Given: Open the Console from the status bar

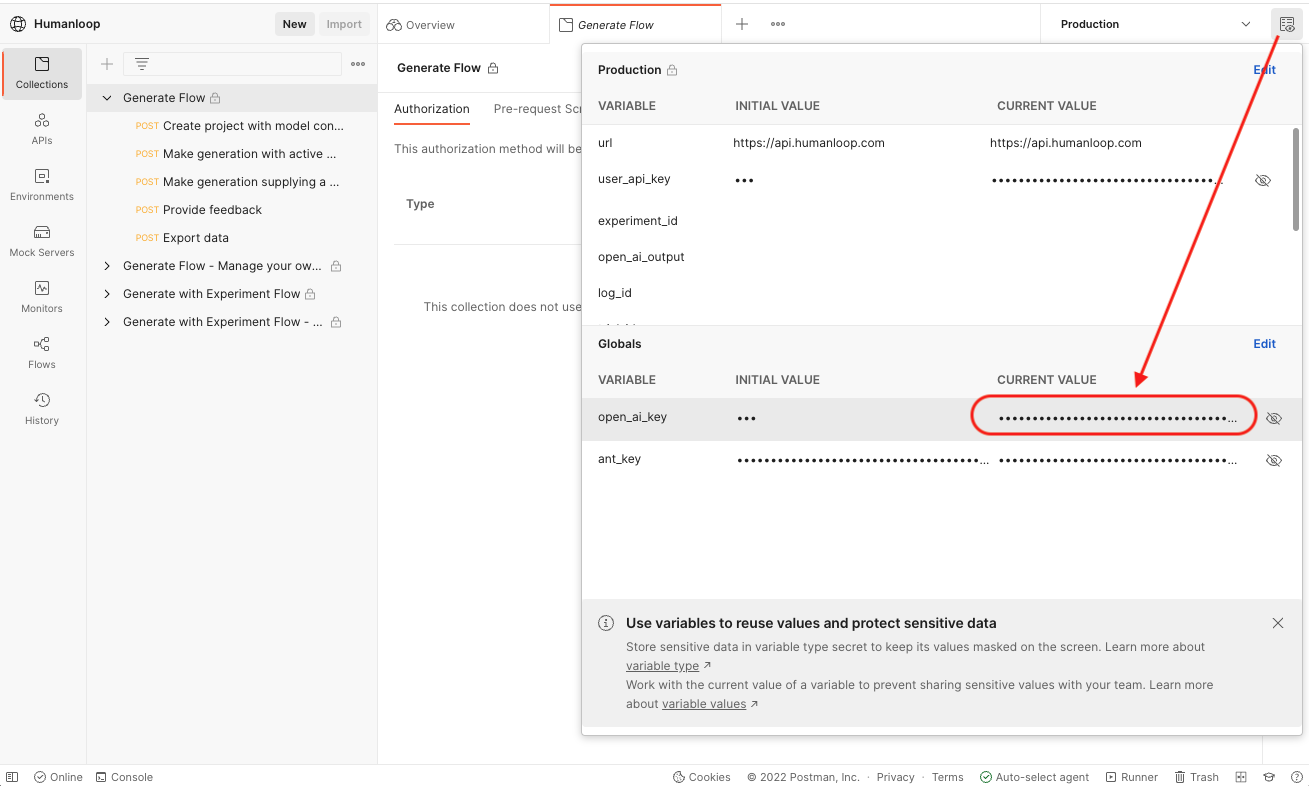Looking at the screenshot, I should [x=124, y=777].
